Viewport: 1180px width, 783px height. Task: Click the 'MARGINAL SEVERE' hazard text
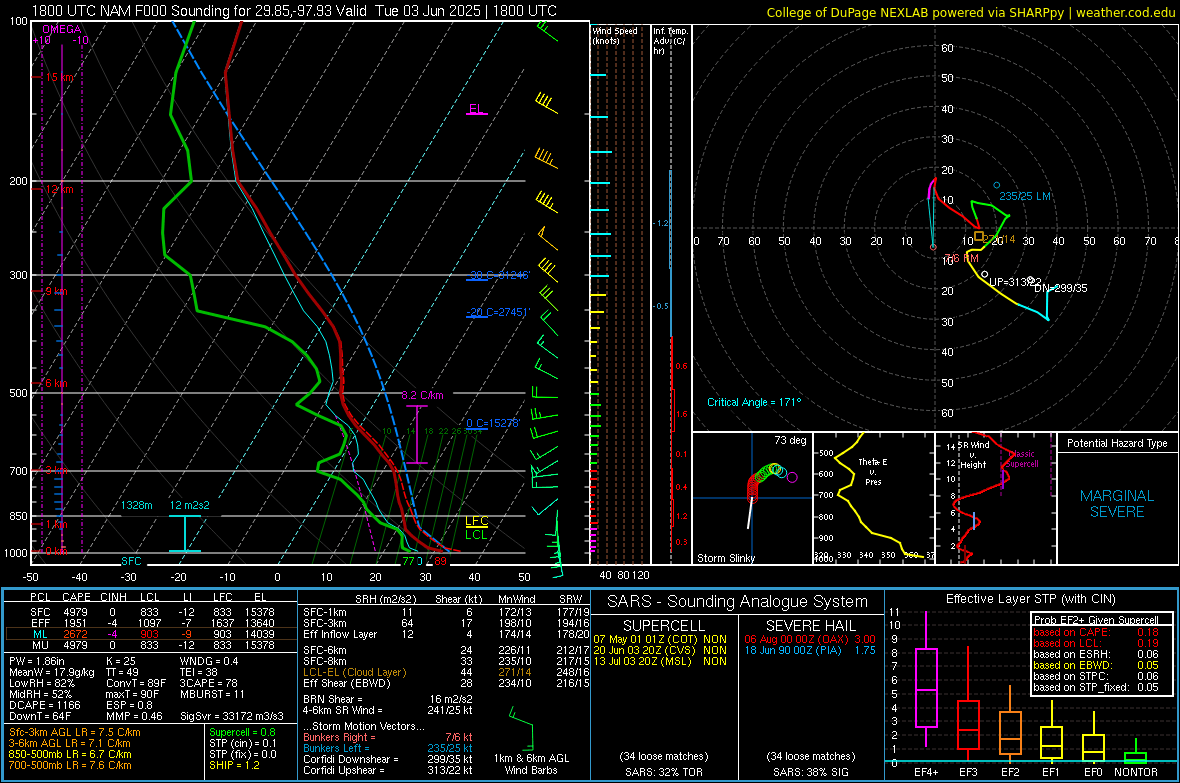click(x=1117, y=504)
